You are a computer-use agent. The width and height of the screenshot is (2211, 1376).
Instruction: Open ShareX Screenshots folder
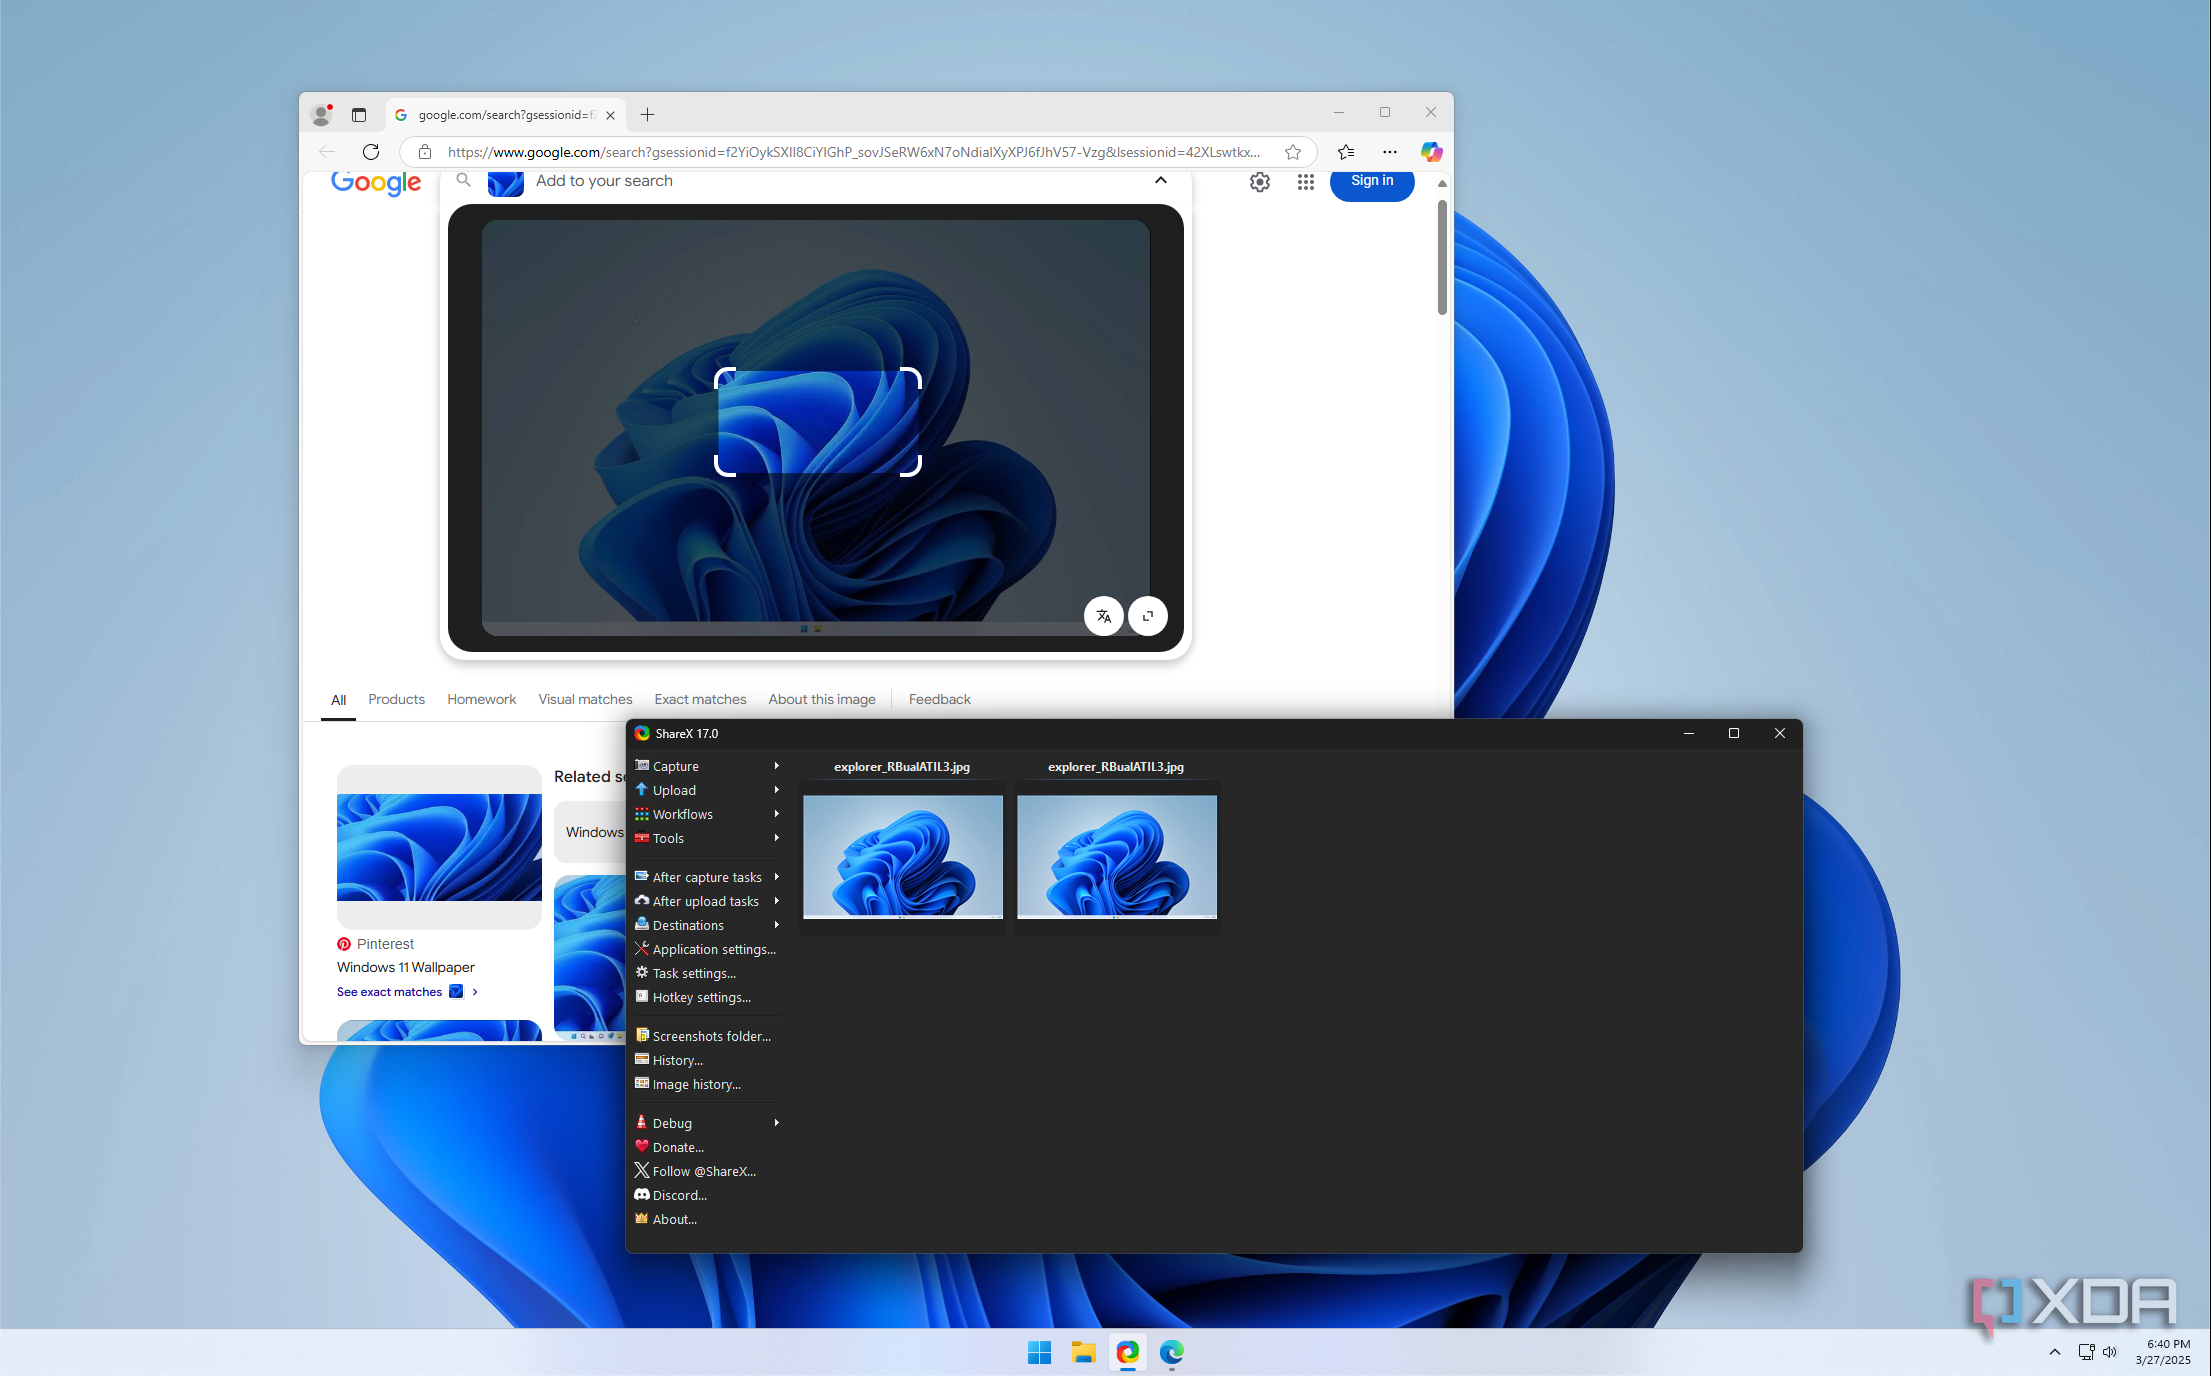click(x=706, y=1036)
